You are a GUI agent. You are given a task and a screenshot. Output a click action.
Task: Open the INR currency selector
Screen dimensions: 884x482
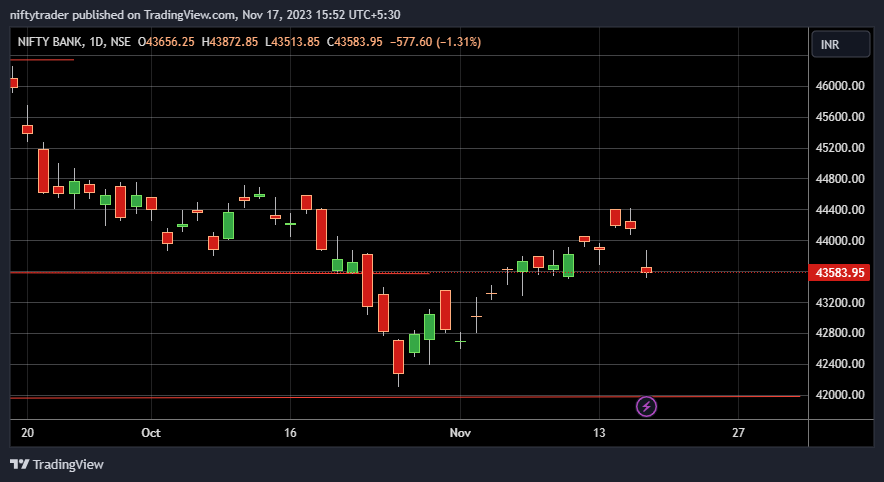(x=840, y=45)
